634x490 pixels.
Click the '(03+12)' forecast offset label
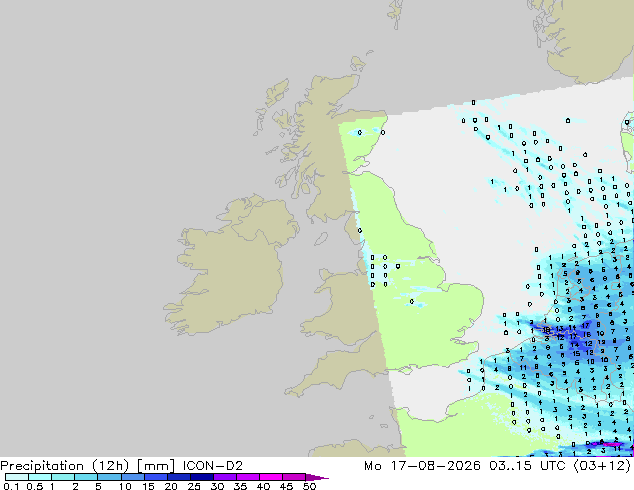click(602, 466)
